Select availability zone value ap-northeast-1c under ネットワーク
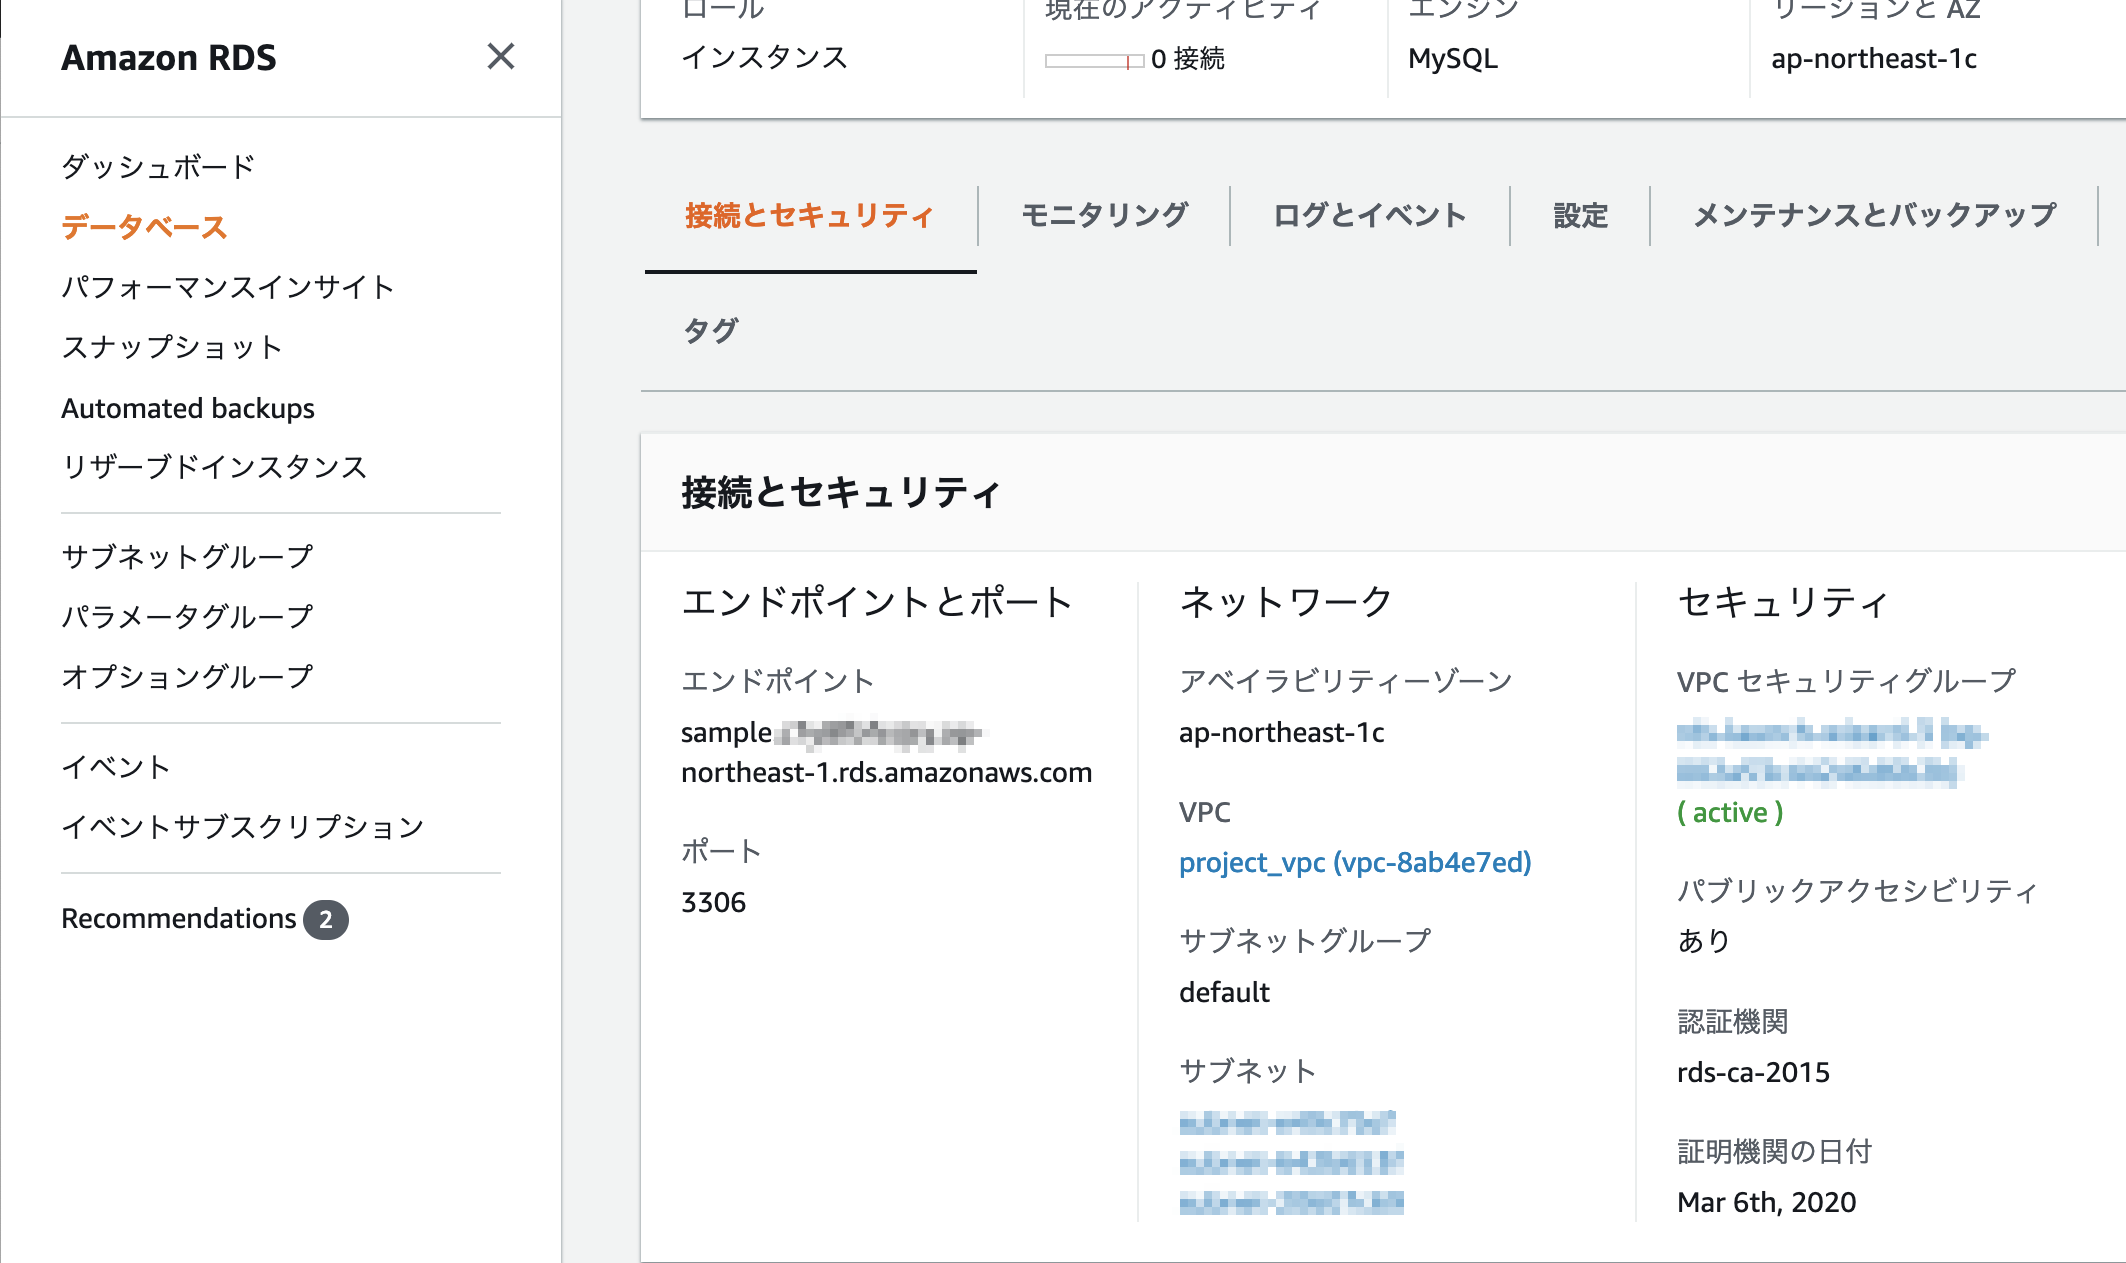This screenshot has width=2126, height=1263. click(1282, 733)
